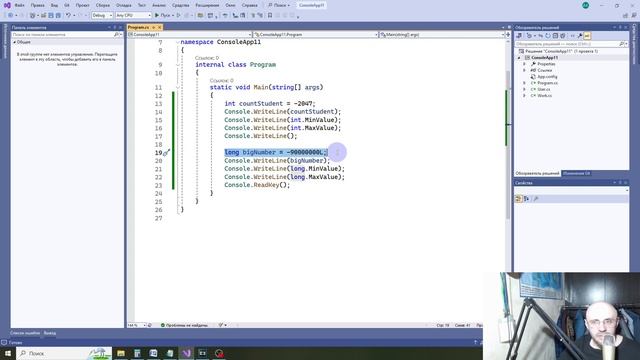This screenshot has height=360, width=640.
Task: Open the Any CPU platform dropdown
Action: pos(133,15)
